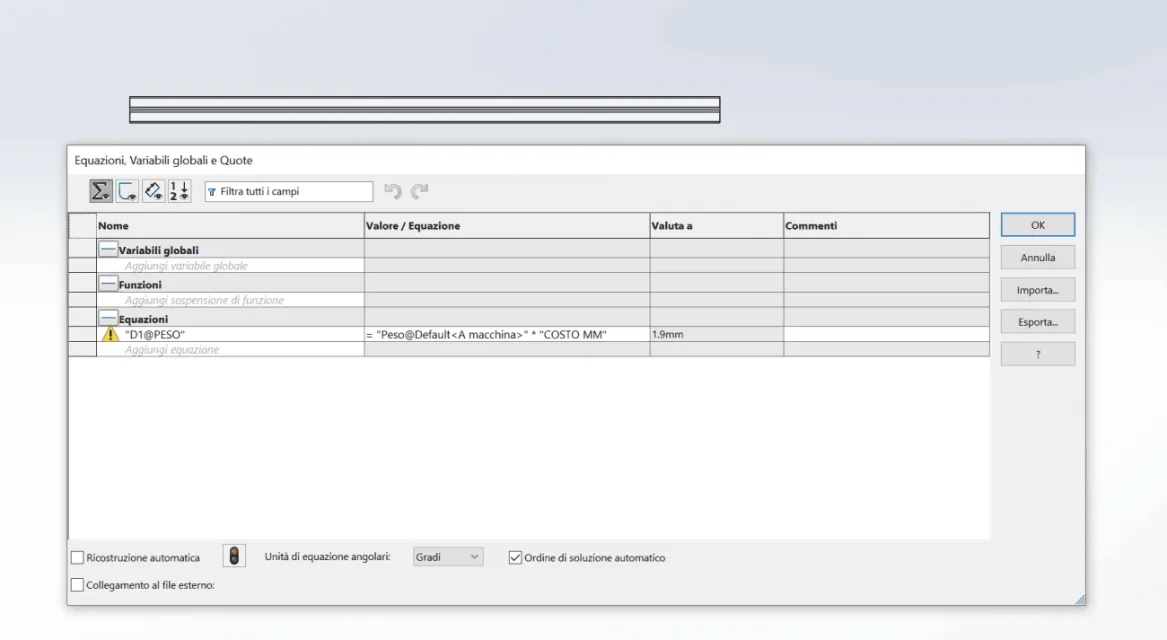
Task: Click the dialog resize grip corner
Action: coord(1080,600)
